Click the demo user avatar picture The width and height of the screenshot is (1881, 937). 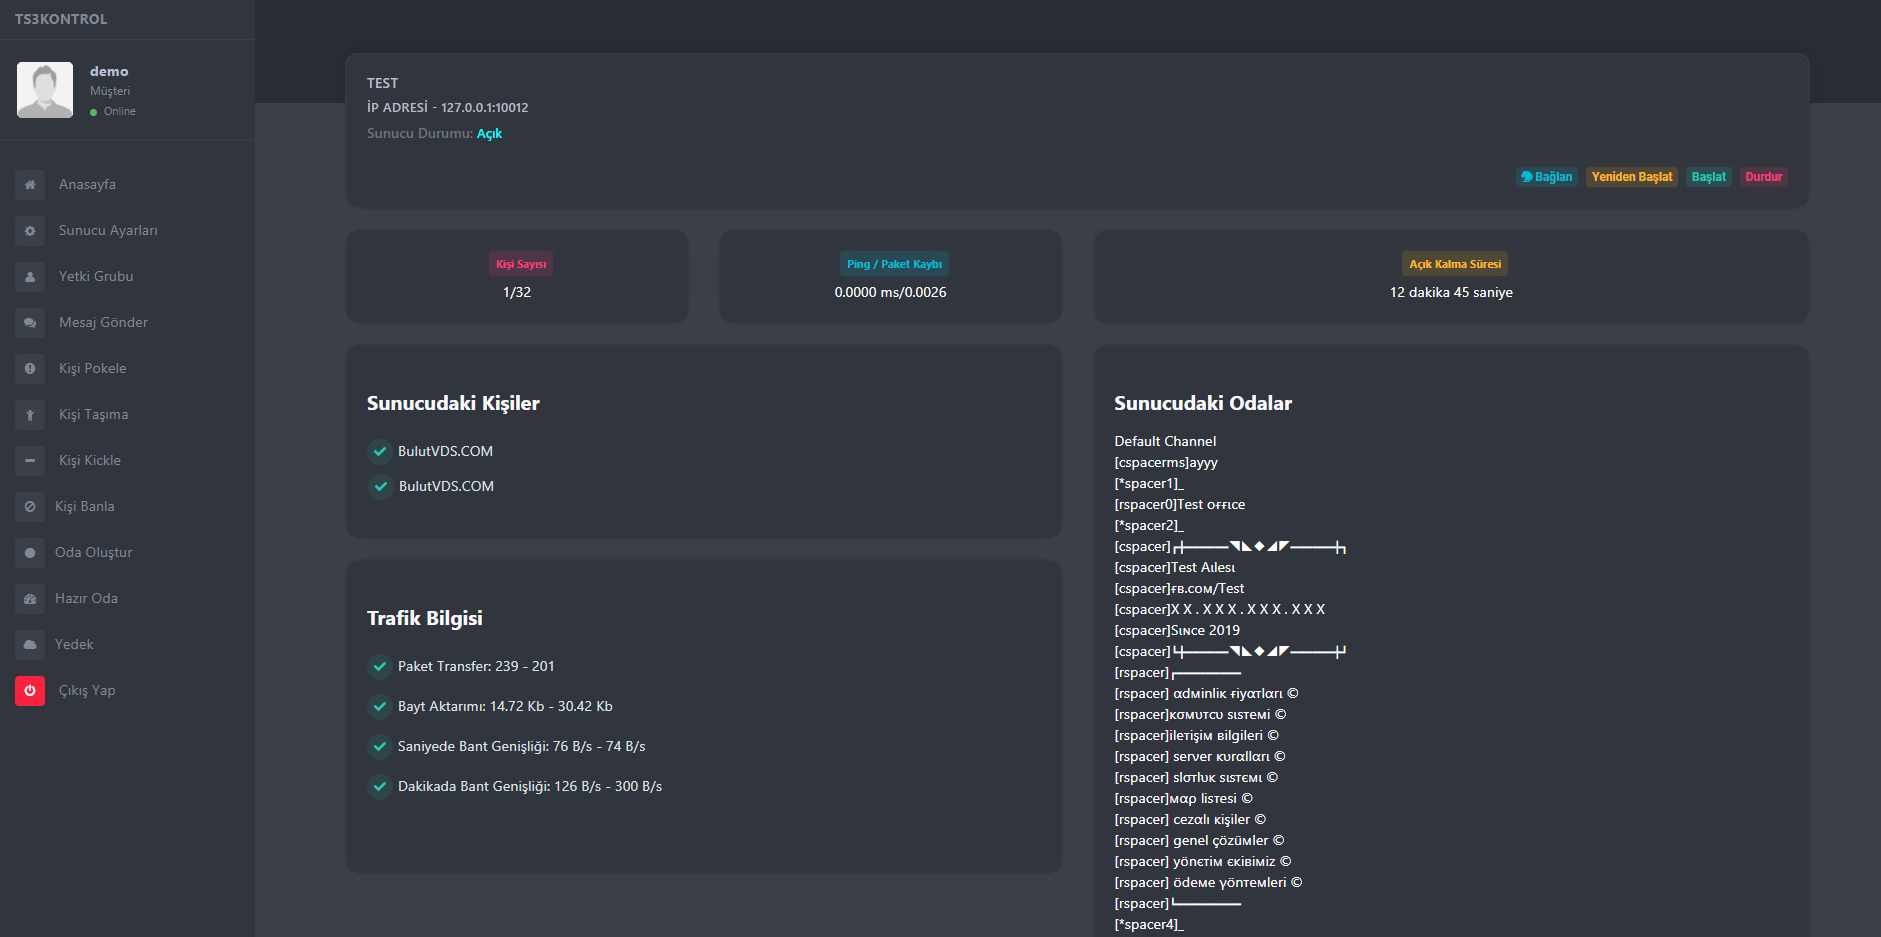(45, 90)
